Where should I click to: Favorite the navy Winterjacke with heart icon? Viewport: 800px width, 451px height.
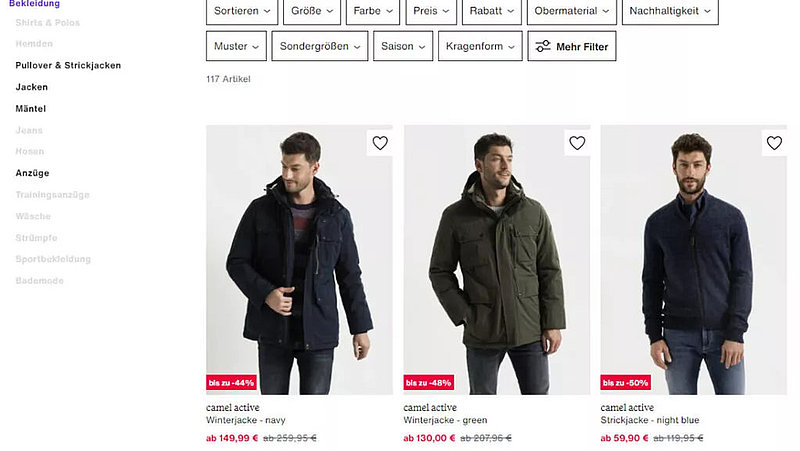(x=380, y=143)
